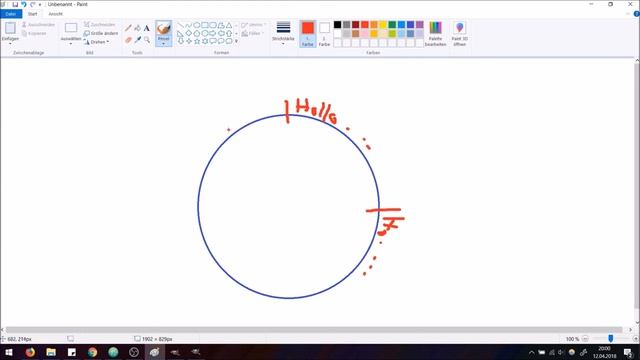The image size is (640, 360).
Task: Click zoom out minus button in status bar
Action: click(x=585, y=339)
